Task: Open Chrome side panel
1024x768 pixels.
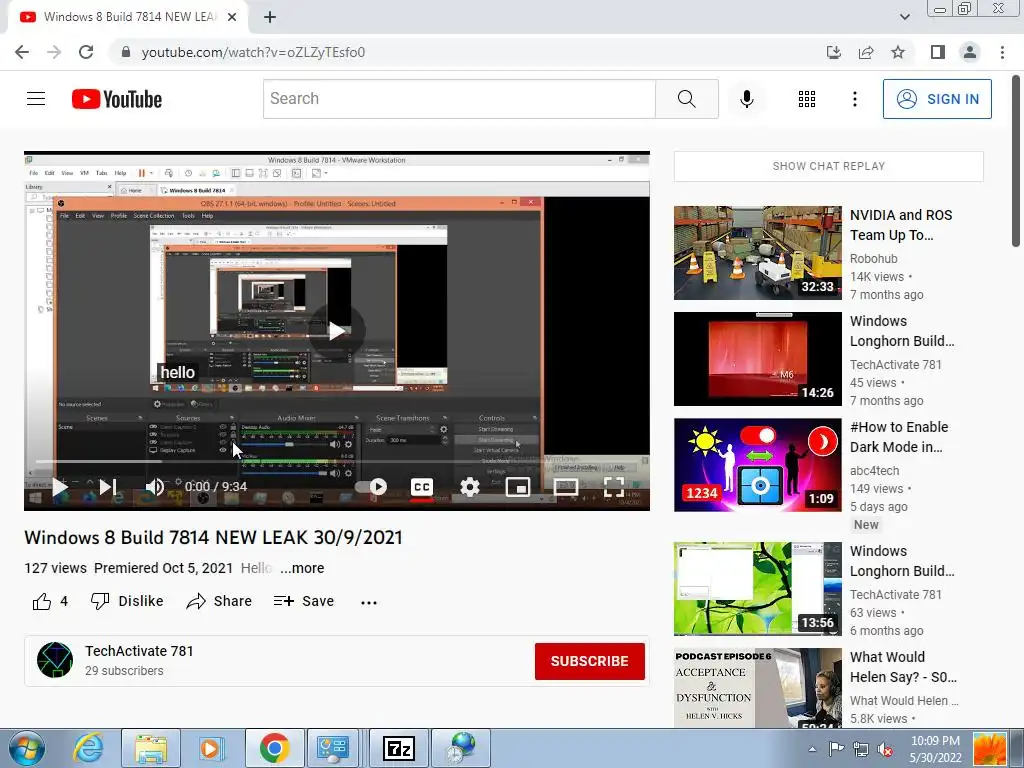Action: (x=938, y=52)
